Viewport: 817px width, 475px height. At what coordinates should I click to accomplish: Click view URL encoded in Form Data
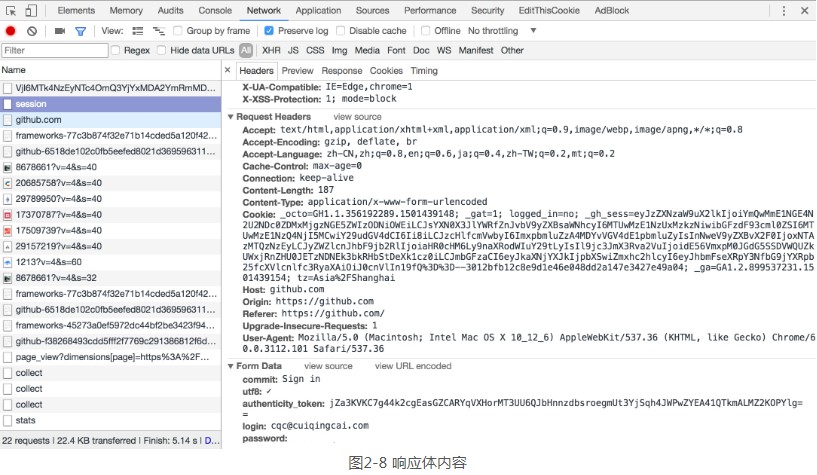(413, 366)
